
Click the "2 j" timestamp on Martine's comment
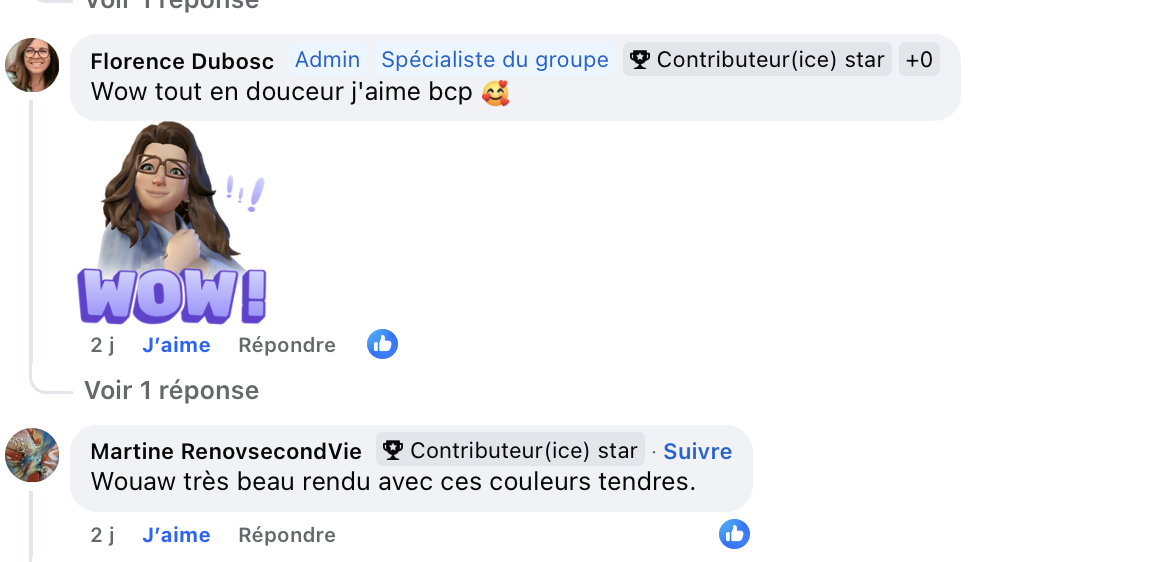pos(102,535)
